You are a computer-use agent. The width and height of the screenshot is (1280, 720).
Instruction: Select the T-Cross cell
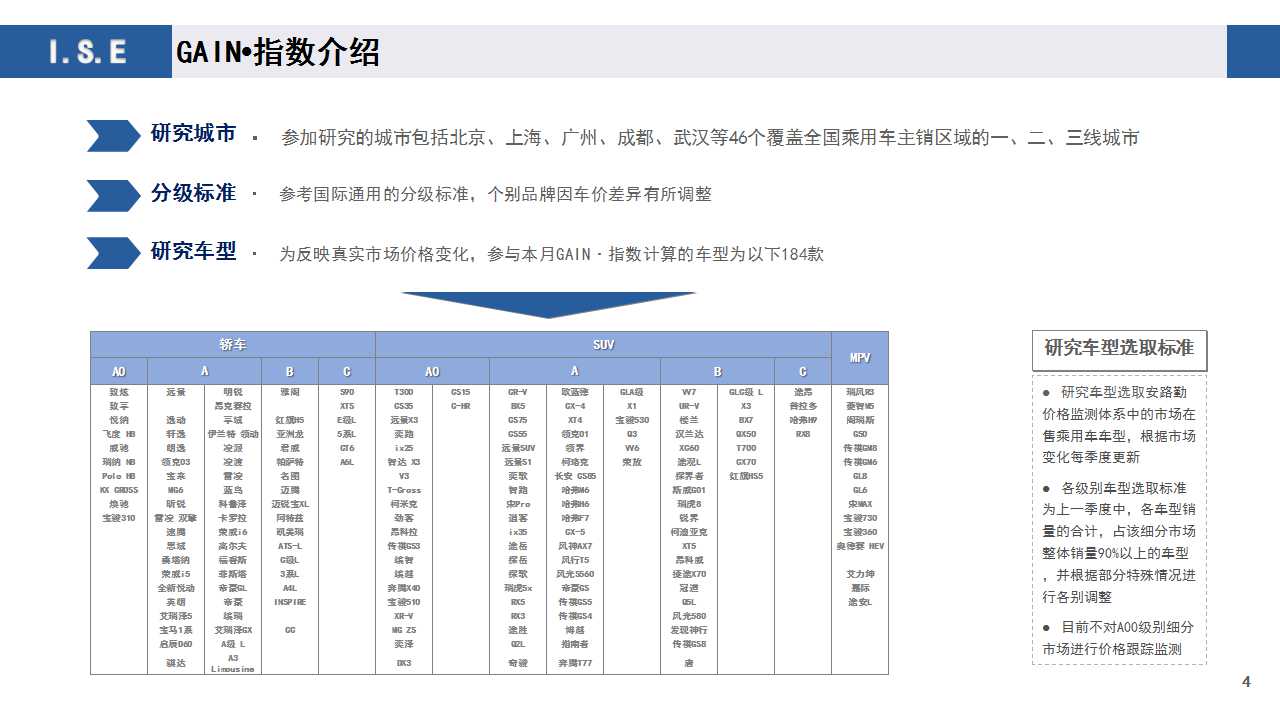pyautogui.click(x=404, y=491)
